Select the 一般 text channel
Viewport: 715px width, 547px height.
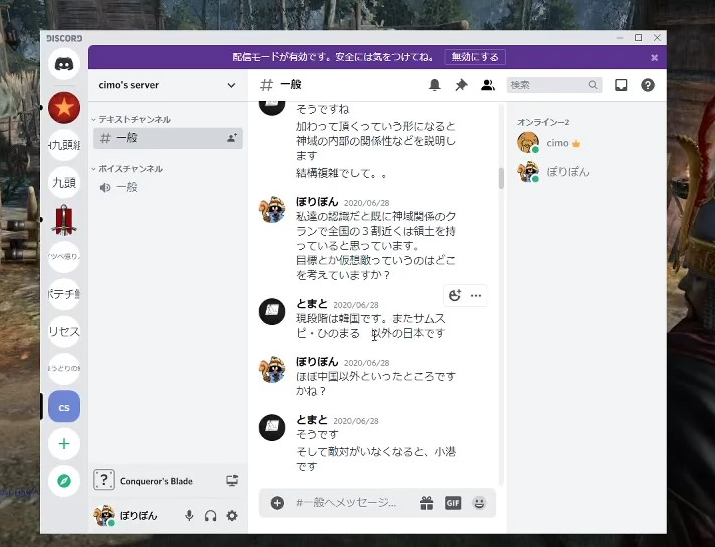(168, 138)
